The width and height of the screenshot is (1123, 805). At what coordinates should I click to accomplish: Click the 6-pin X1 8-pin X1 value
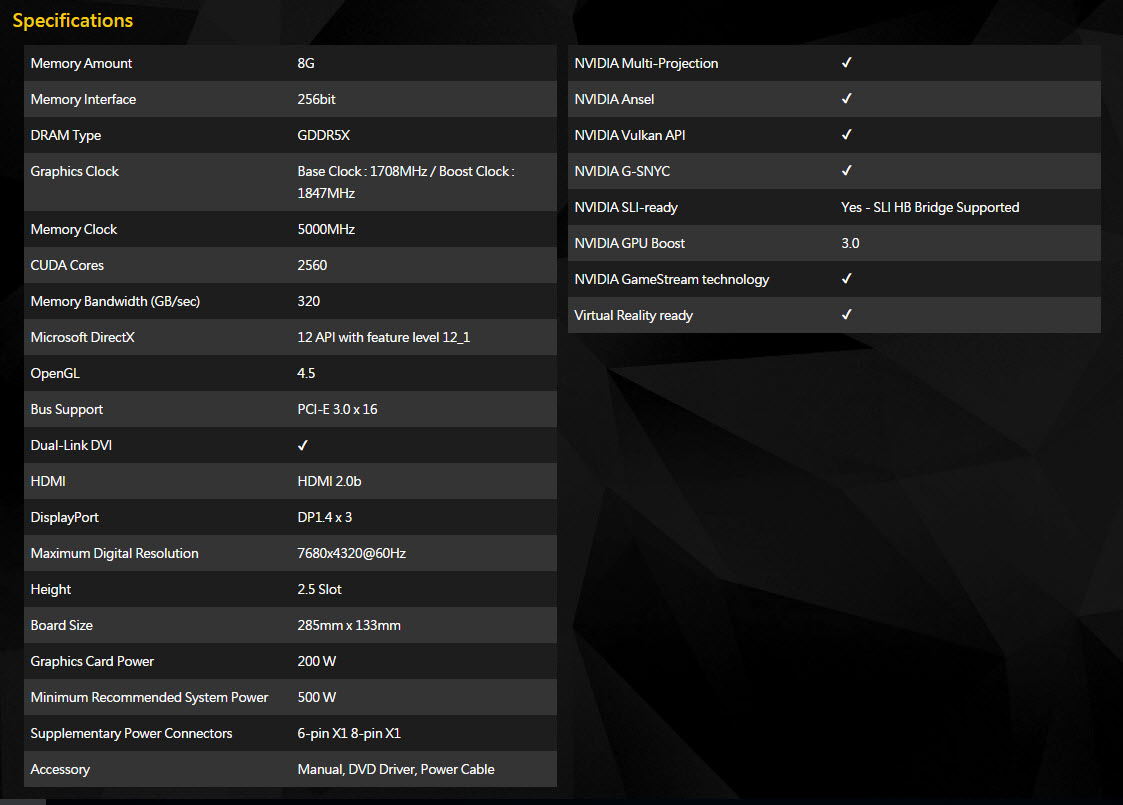tap(349, 733)
